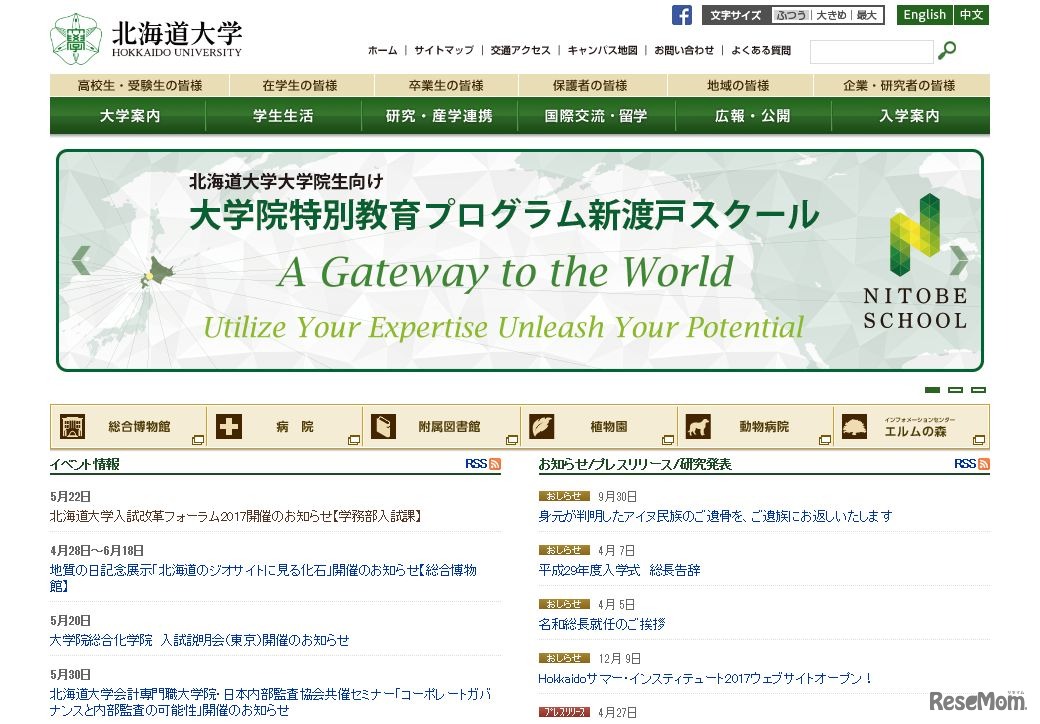Viewport: 1040px width, 724px height.
Task: Show next banner slide arrow
Action: (x=958, y=260)
